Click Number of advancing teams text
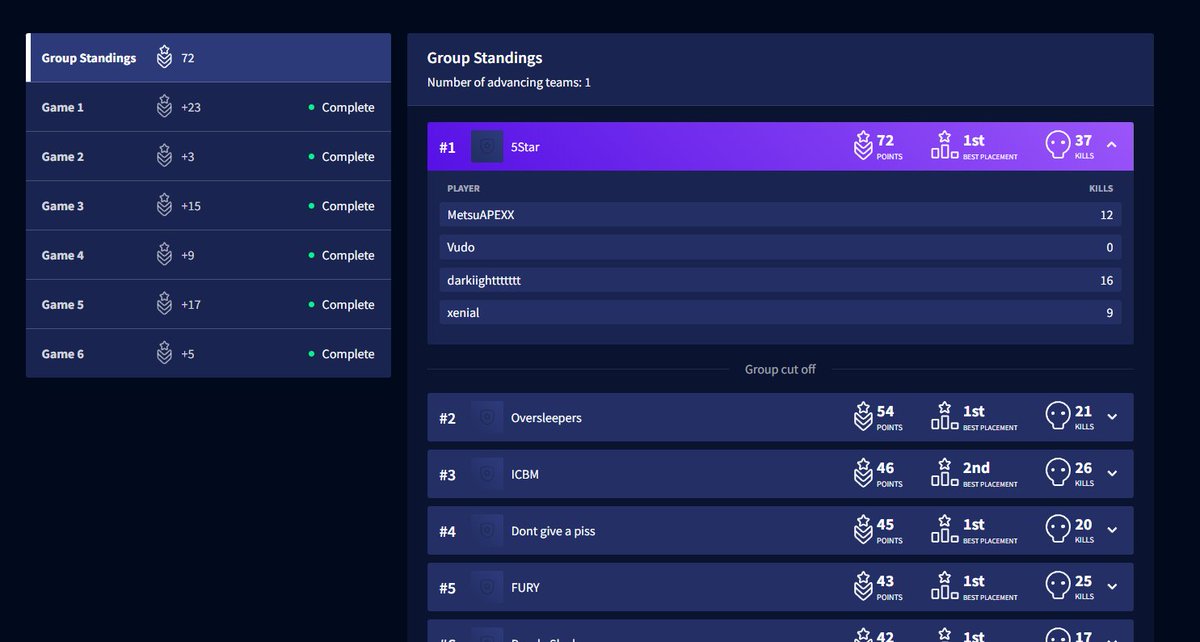 pos(509,82)
